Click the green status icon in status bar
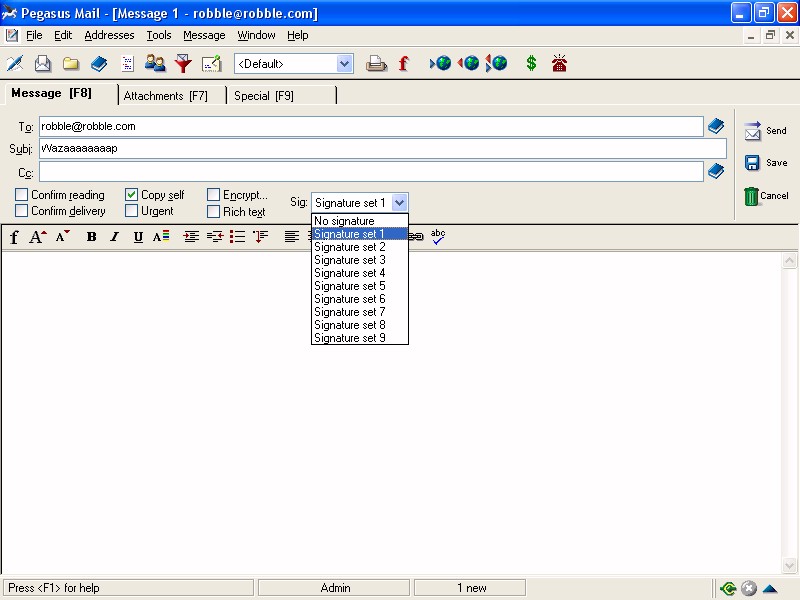Image resolution: width=800 pixels, height=600 pixels. tap(728, 589)
